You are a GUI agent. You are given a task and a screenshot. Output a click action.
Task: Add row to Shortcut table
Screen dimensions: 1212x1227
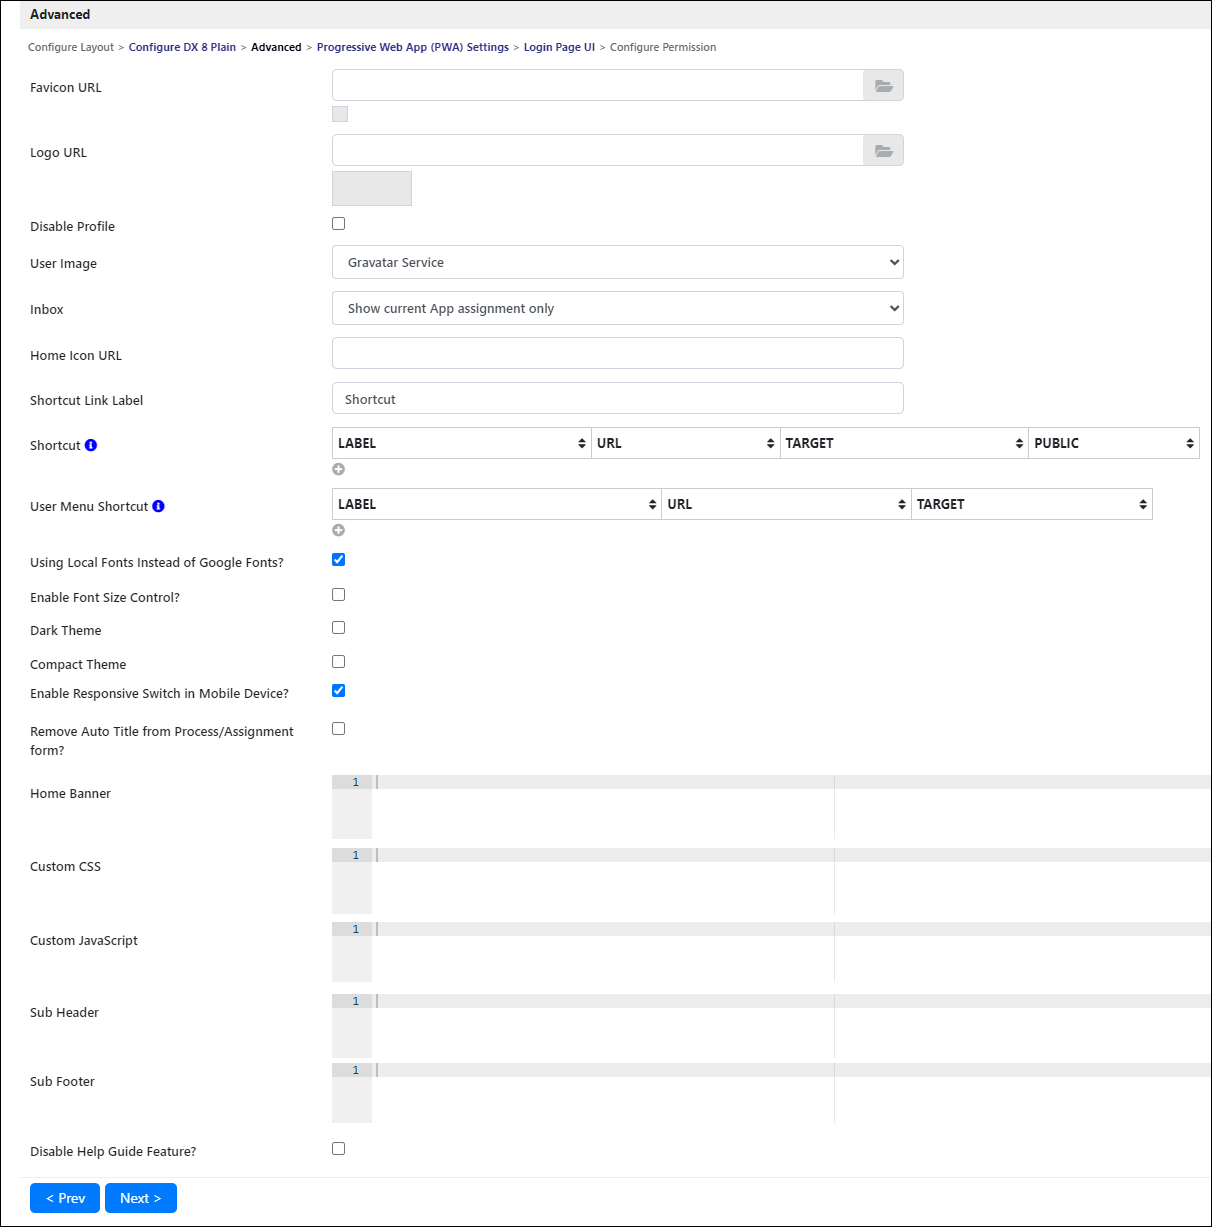(338, 469)
